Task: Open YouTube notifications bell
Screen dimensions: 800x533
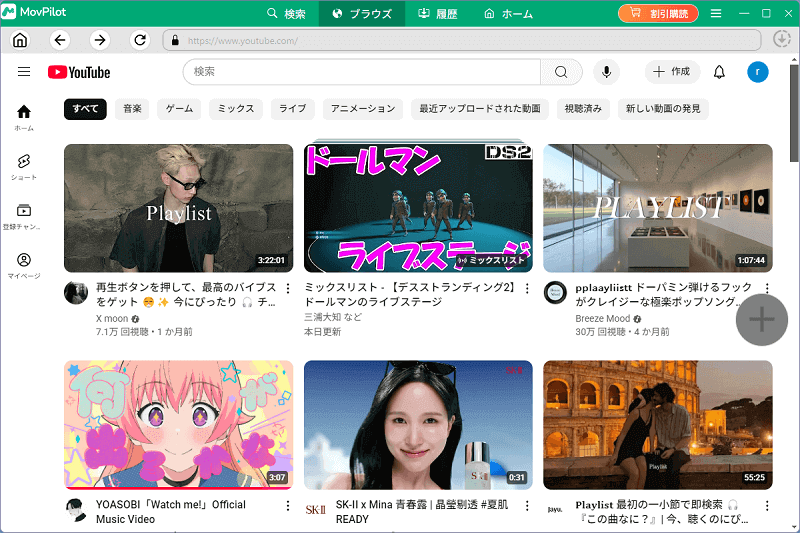Action: (719, 72)
